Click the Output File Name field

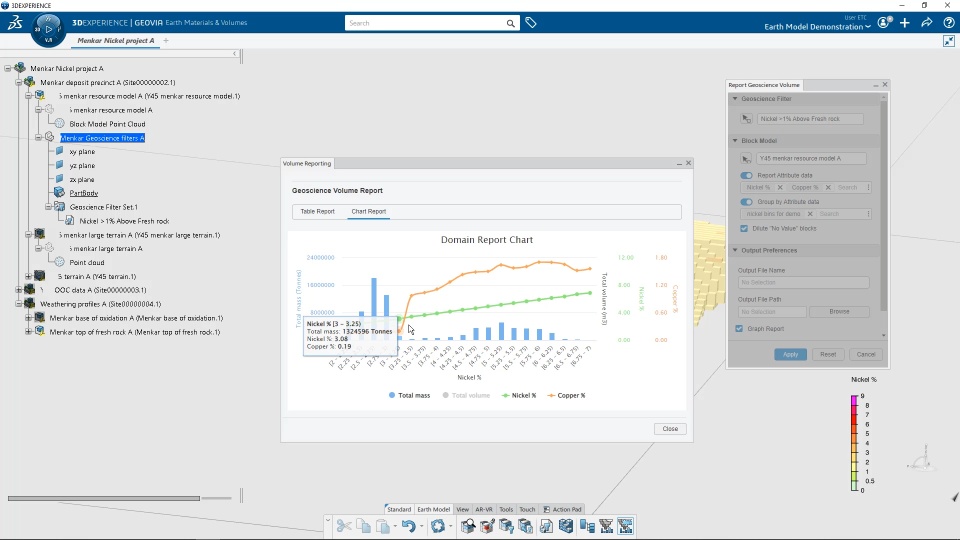point(803,283)
